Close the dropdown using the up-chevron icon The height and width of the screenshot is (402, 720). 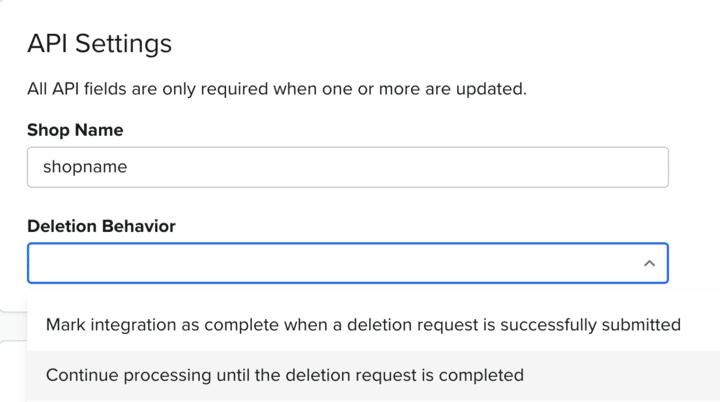pyautogui.click(x=649, y=263)
